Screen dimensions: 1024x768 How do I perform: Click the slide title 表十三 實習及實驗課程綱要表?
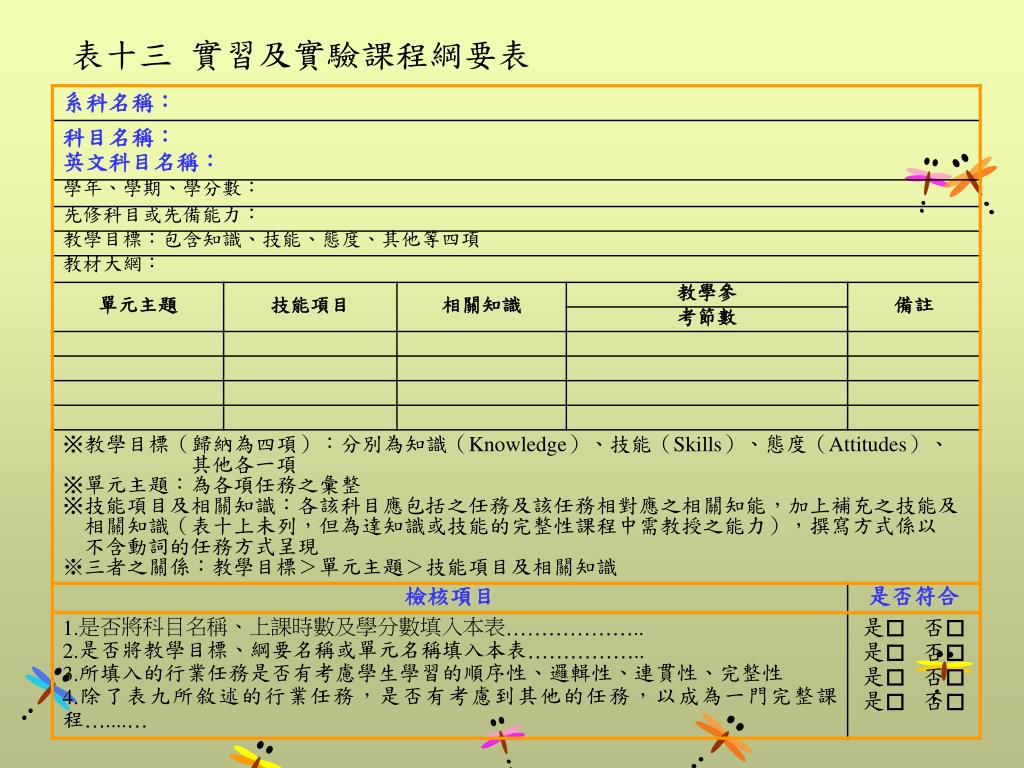300,55
